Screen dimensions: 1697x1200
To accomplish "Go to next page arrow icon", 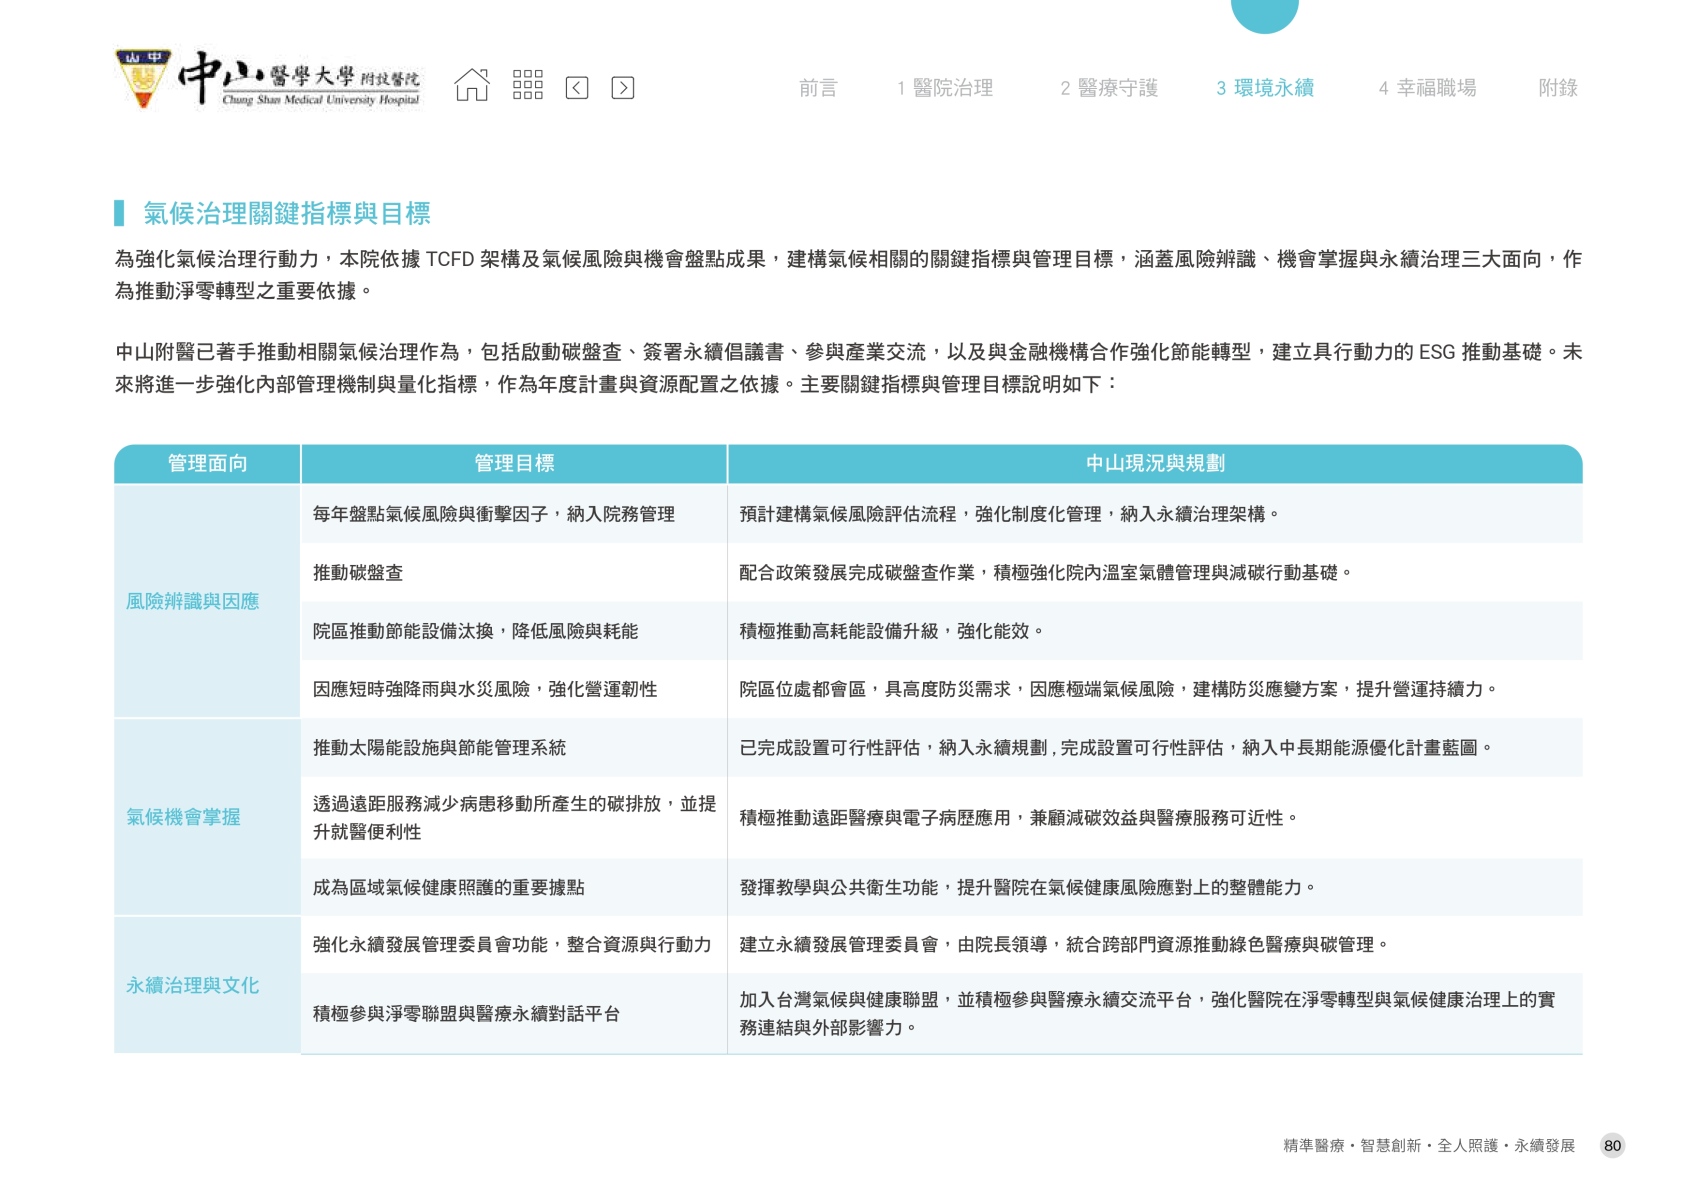I will pos(622,88).
